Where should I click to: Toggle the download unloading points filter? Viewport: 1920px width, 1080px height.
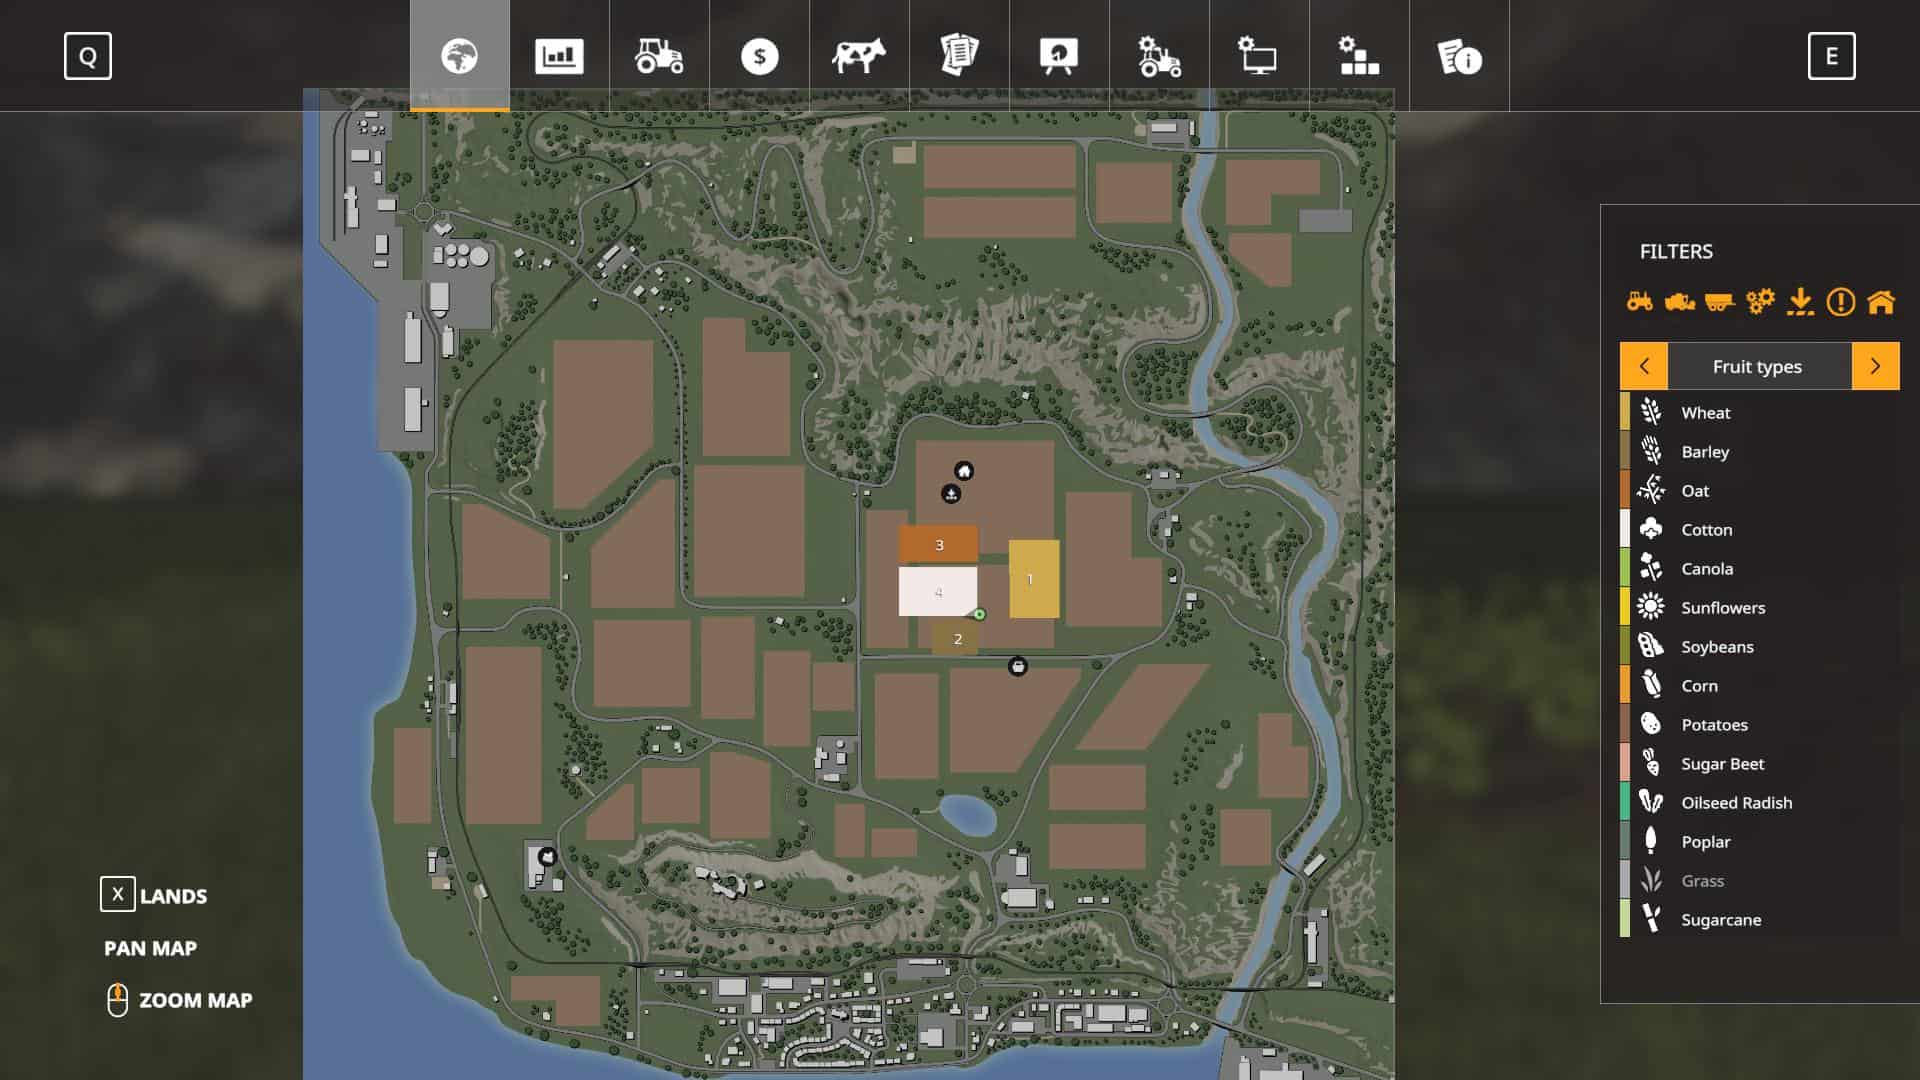pyautogui.click(x=1800, y=301)
